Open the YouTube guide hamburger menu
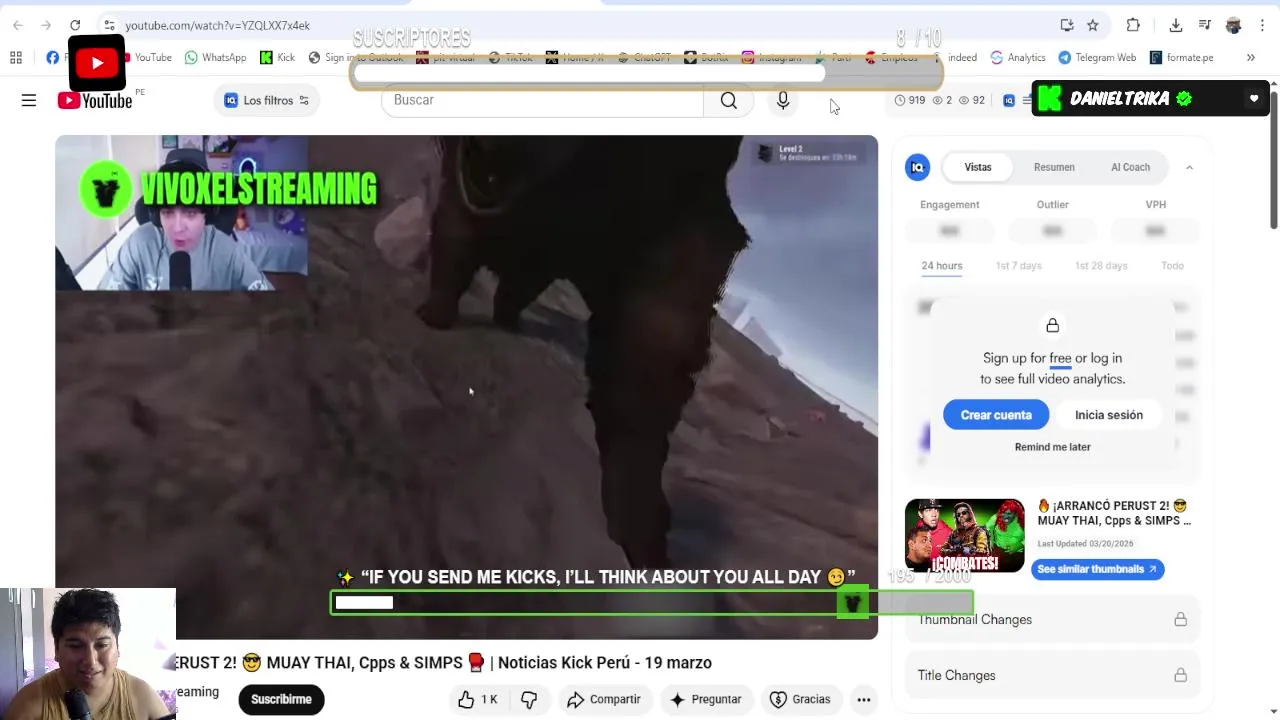 click(29, 100)
